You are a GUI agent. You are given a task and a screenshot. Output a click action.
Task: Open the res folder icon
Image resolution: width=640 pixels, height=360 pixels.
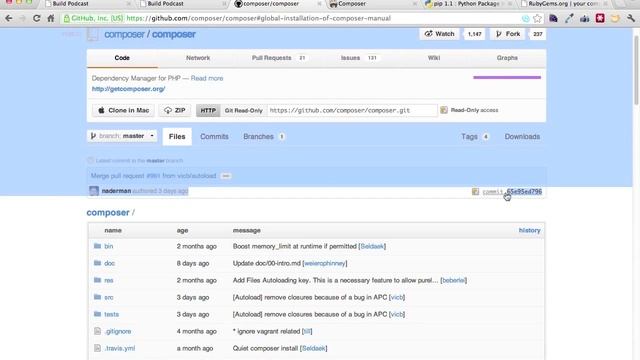tap(97, 280)
